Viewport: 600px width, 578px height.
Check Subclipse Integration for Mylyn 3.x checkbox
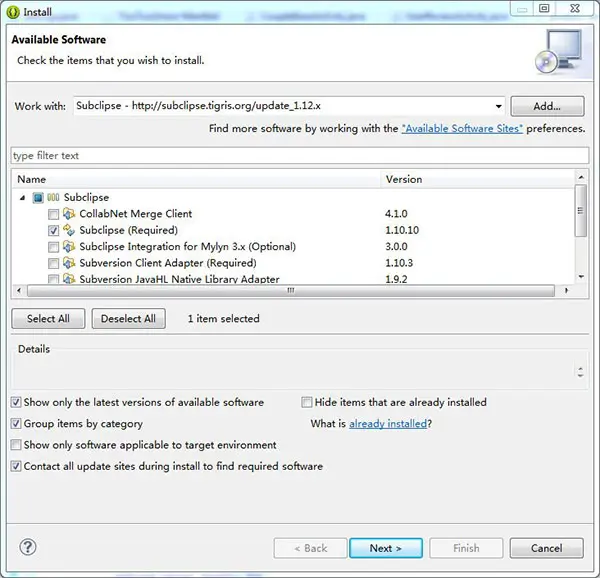tap(54, 247)
